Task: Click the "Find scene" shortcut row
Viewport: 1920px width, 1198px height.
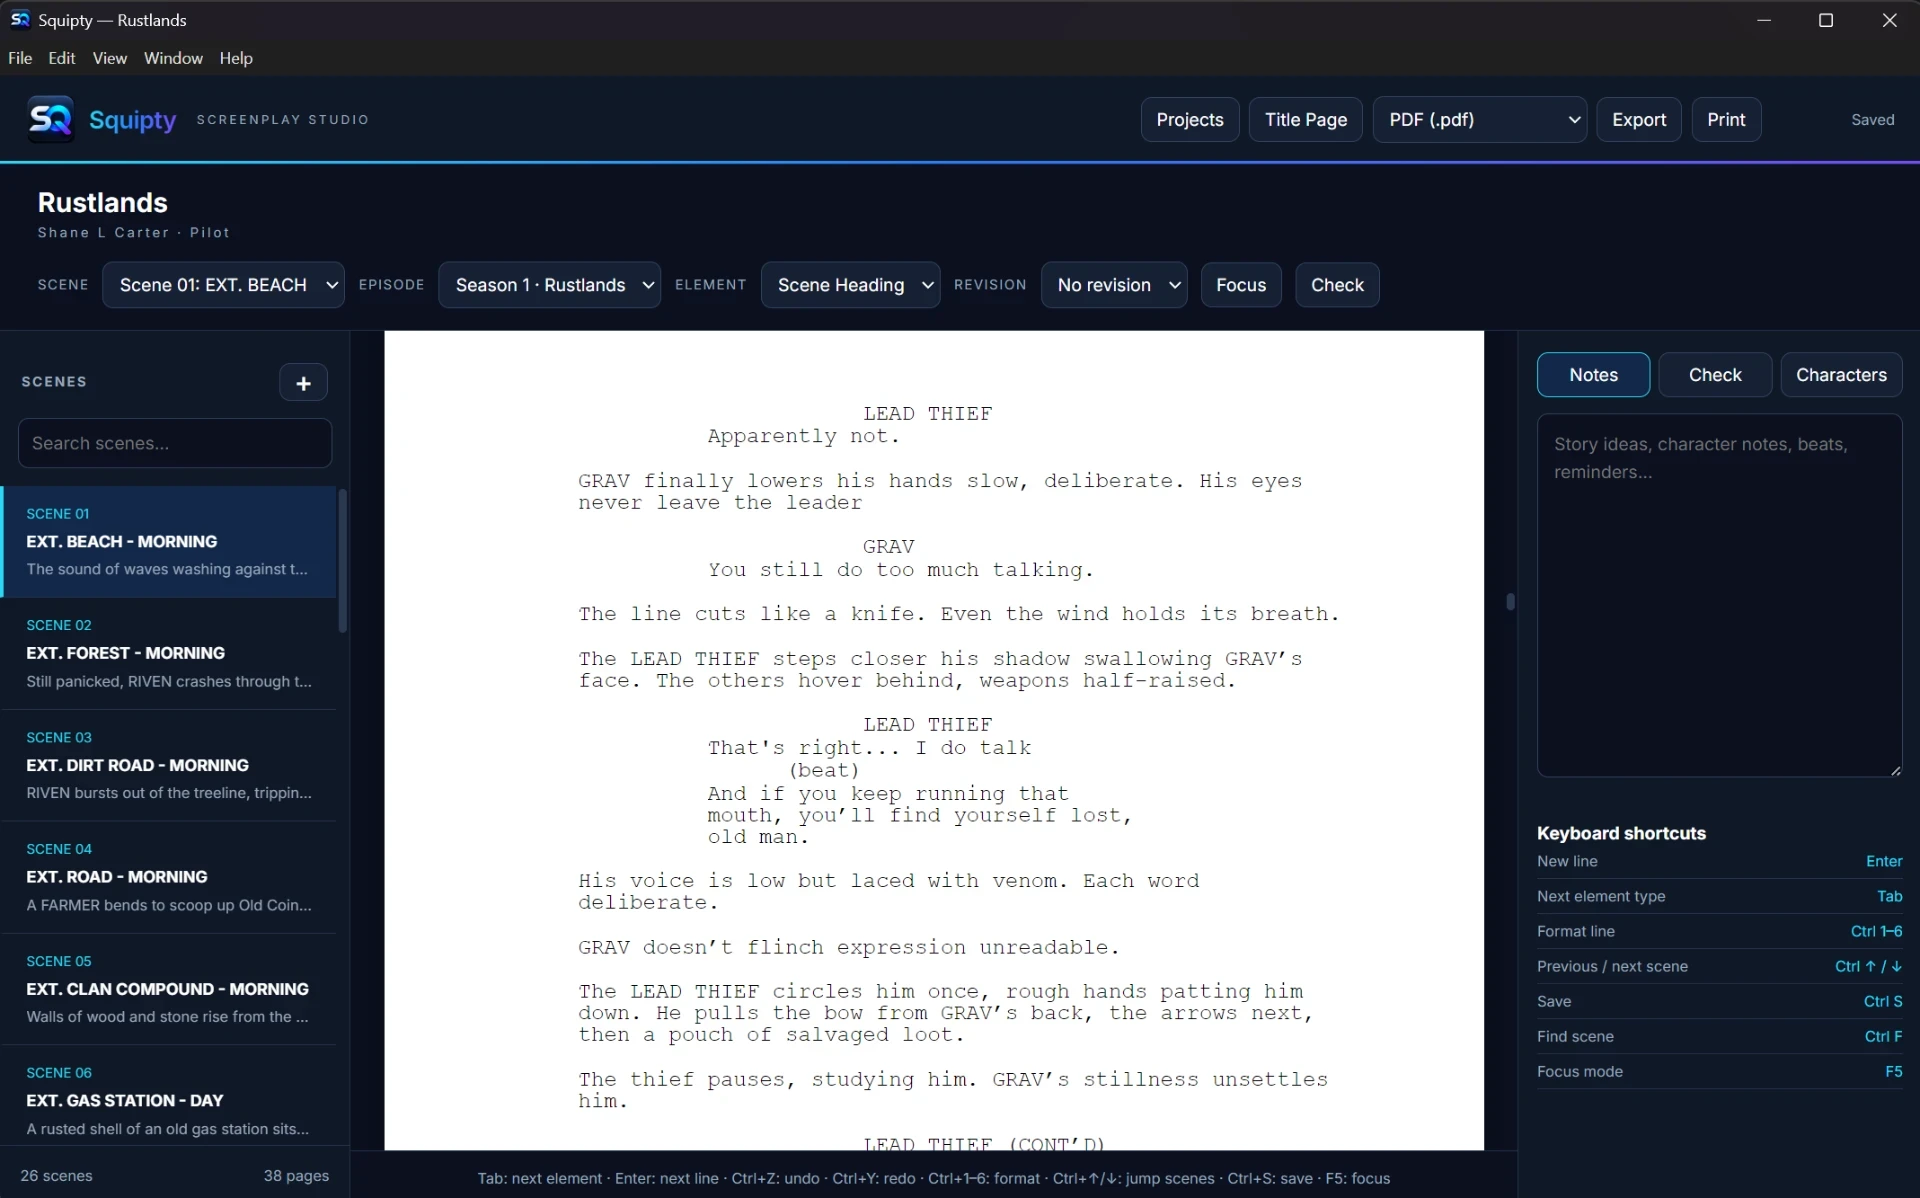Action: (1719, 1037)
